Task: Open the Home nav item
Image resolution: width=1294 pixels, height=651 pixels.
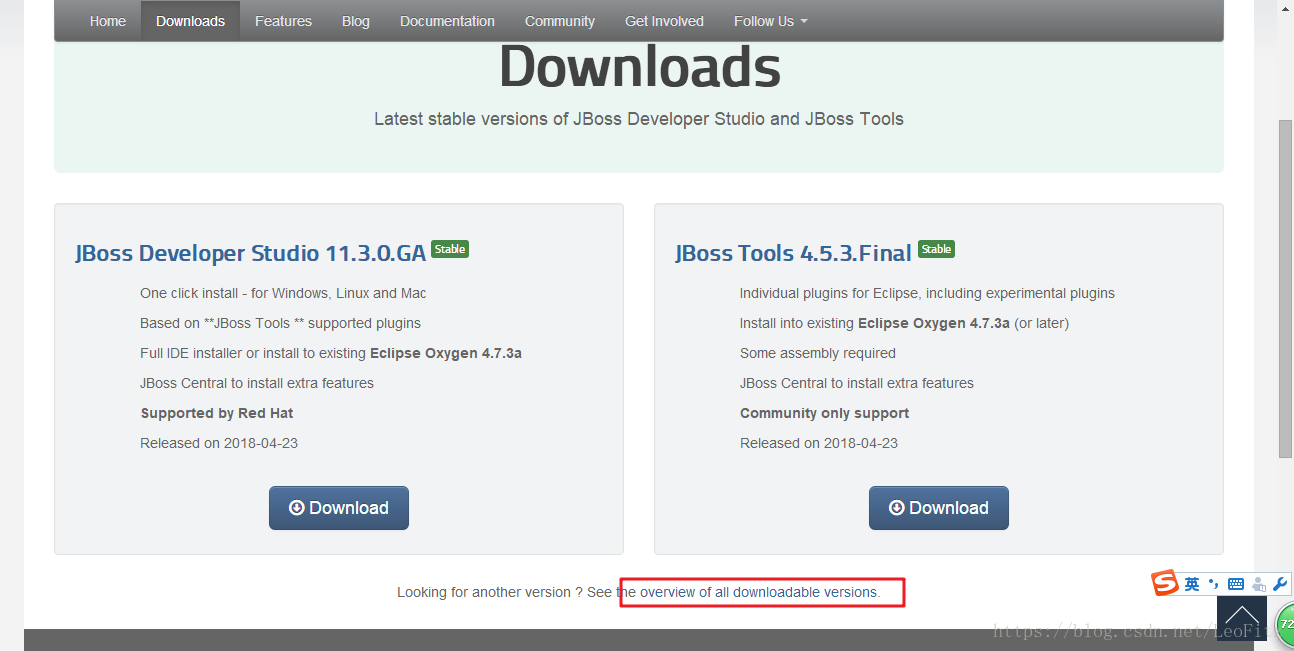Action: pos(108,21)
